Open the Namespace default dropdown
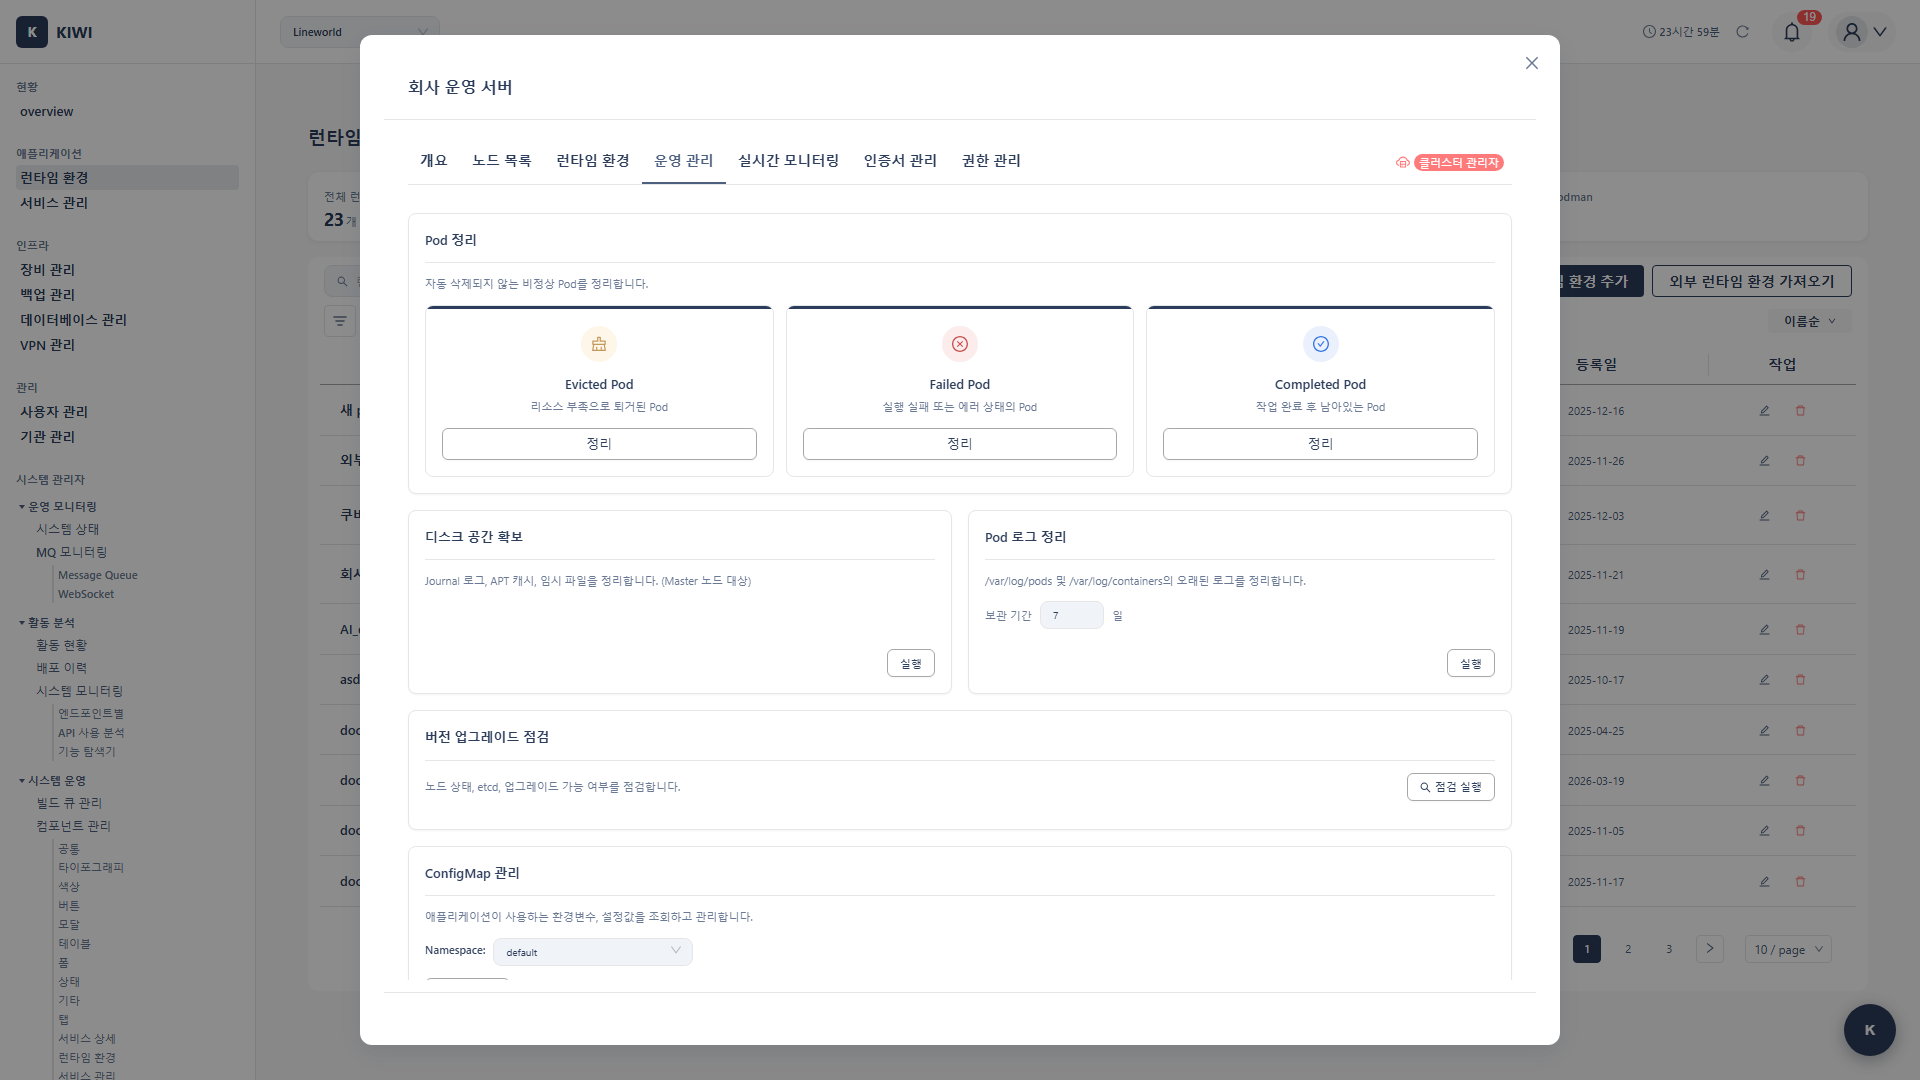Screen dimensions: 1920x1080 coord(592,952)
